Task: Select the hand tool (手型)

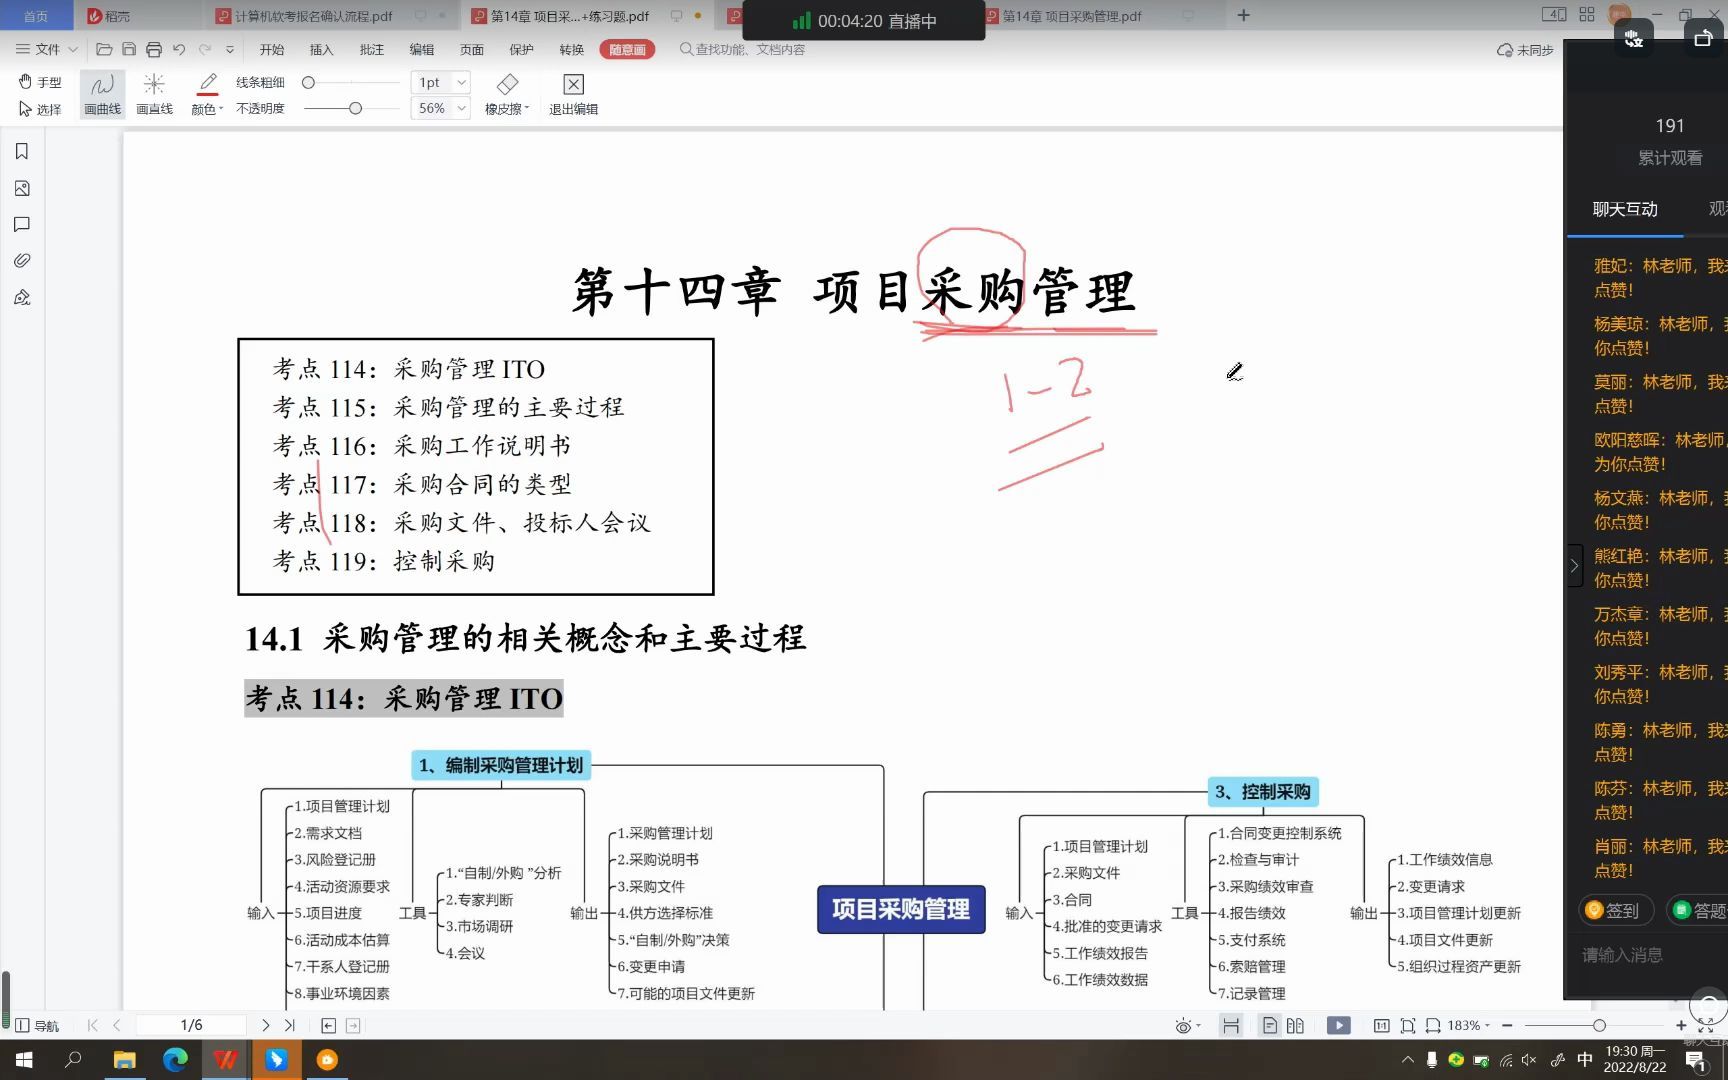Action: point(40,82)
